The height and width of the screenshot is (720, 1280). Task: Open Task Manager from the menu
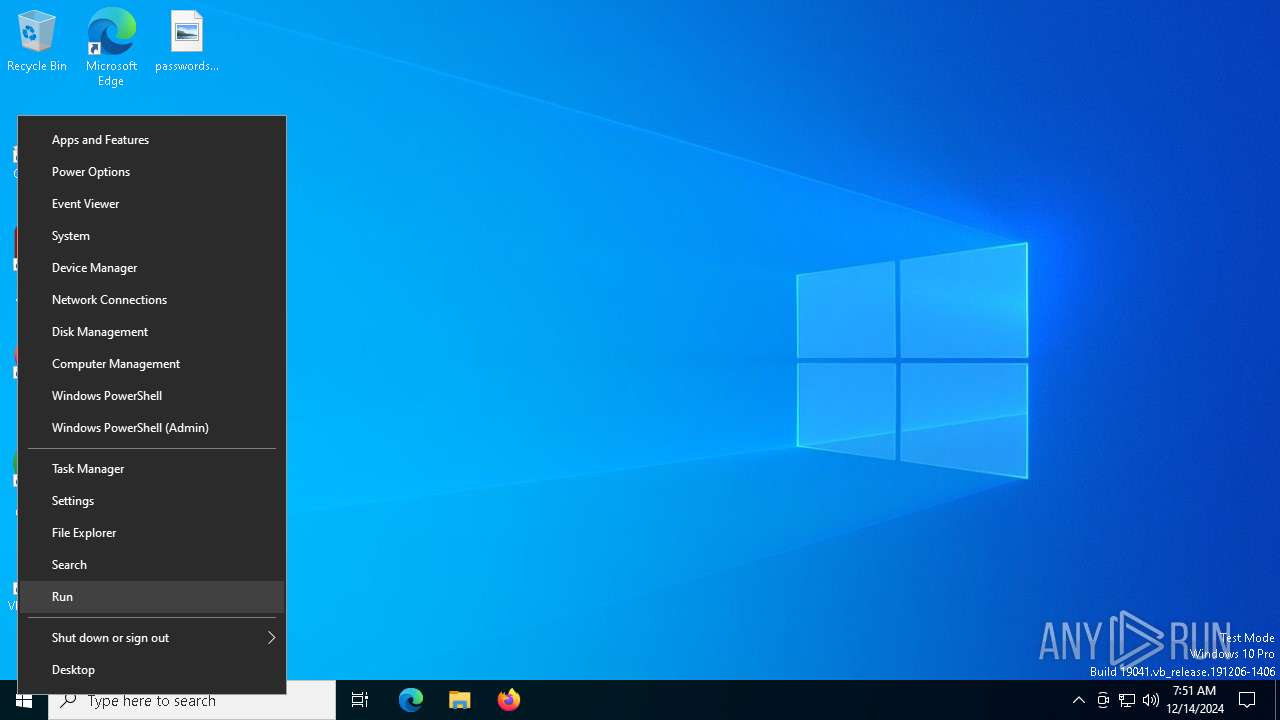(152, 469)
